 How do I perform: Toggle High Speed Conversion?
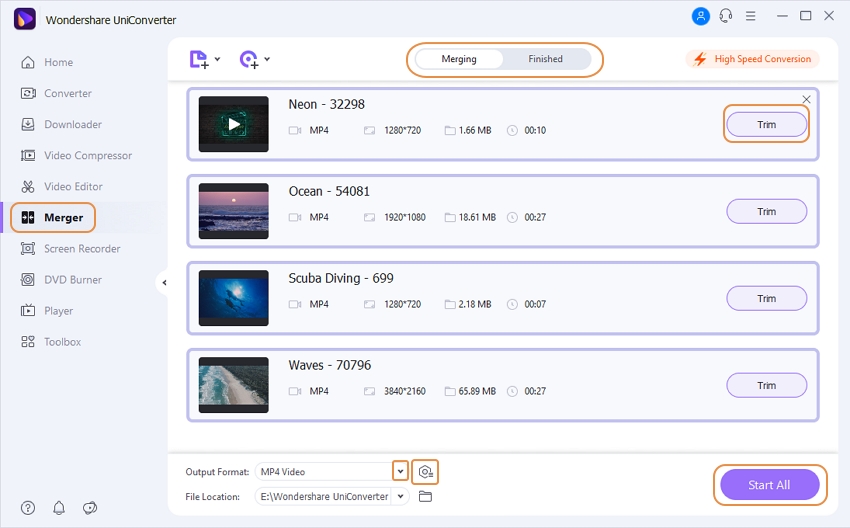753,59
